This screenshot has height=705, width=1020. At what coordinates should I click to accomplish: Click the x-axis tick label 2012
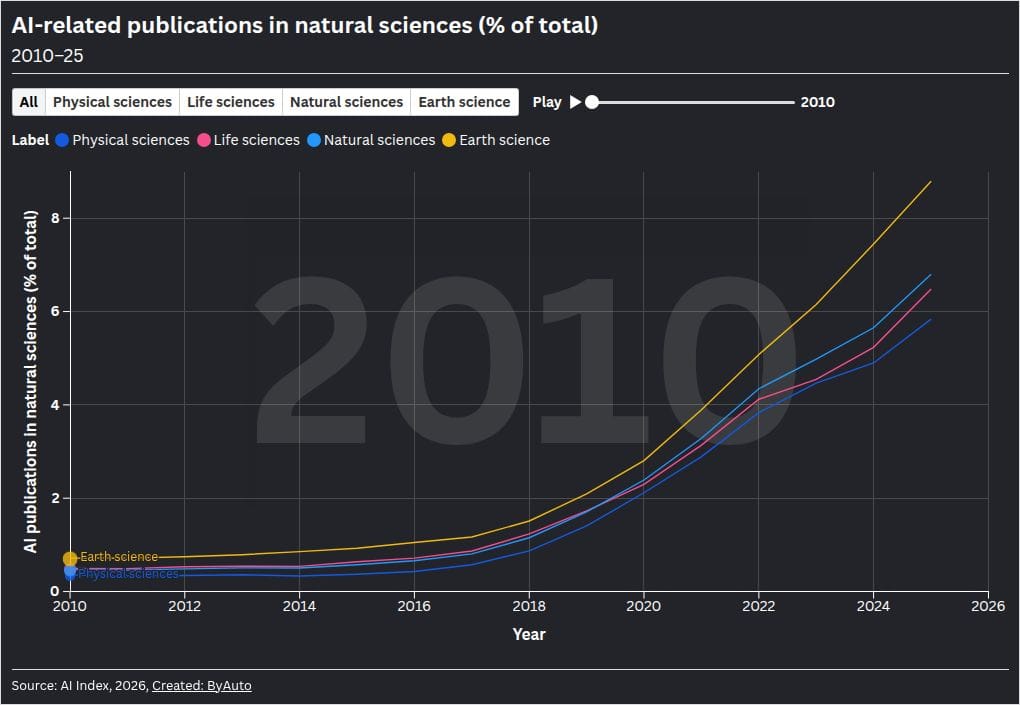[x=185, y=606]
